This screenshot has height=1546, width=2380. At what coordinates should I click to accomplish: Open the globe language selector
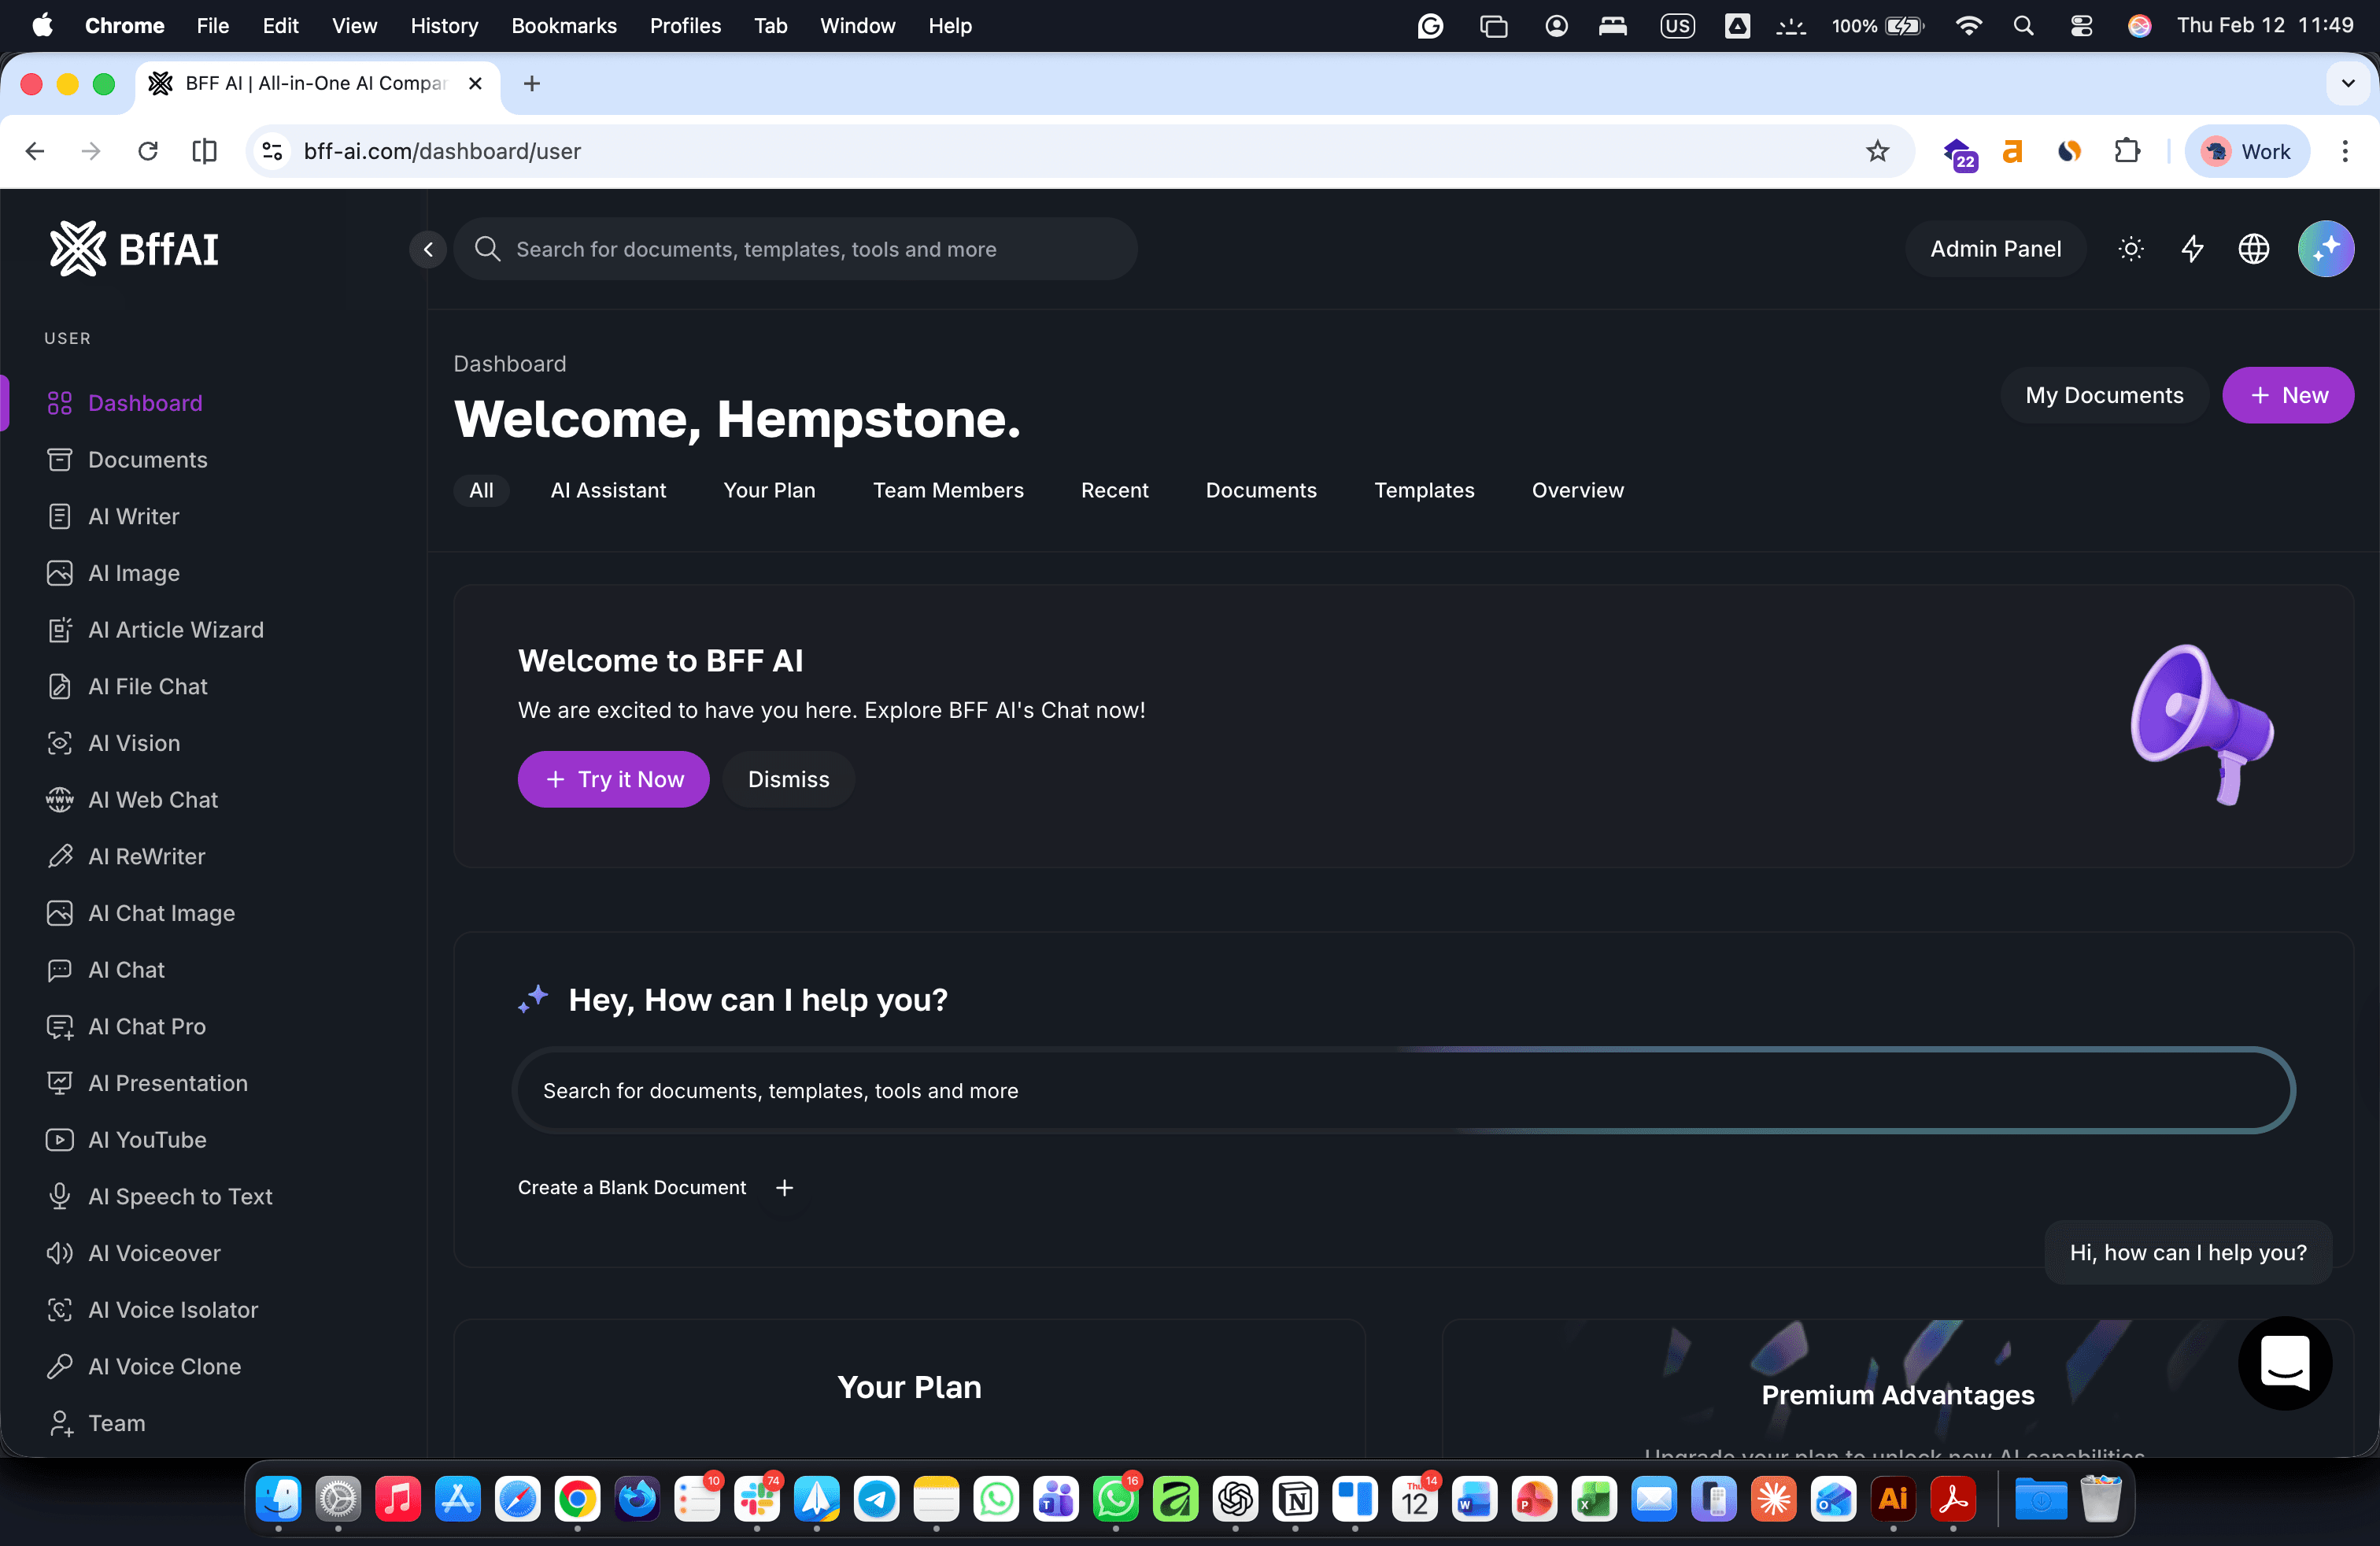[2253, 249]
